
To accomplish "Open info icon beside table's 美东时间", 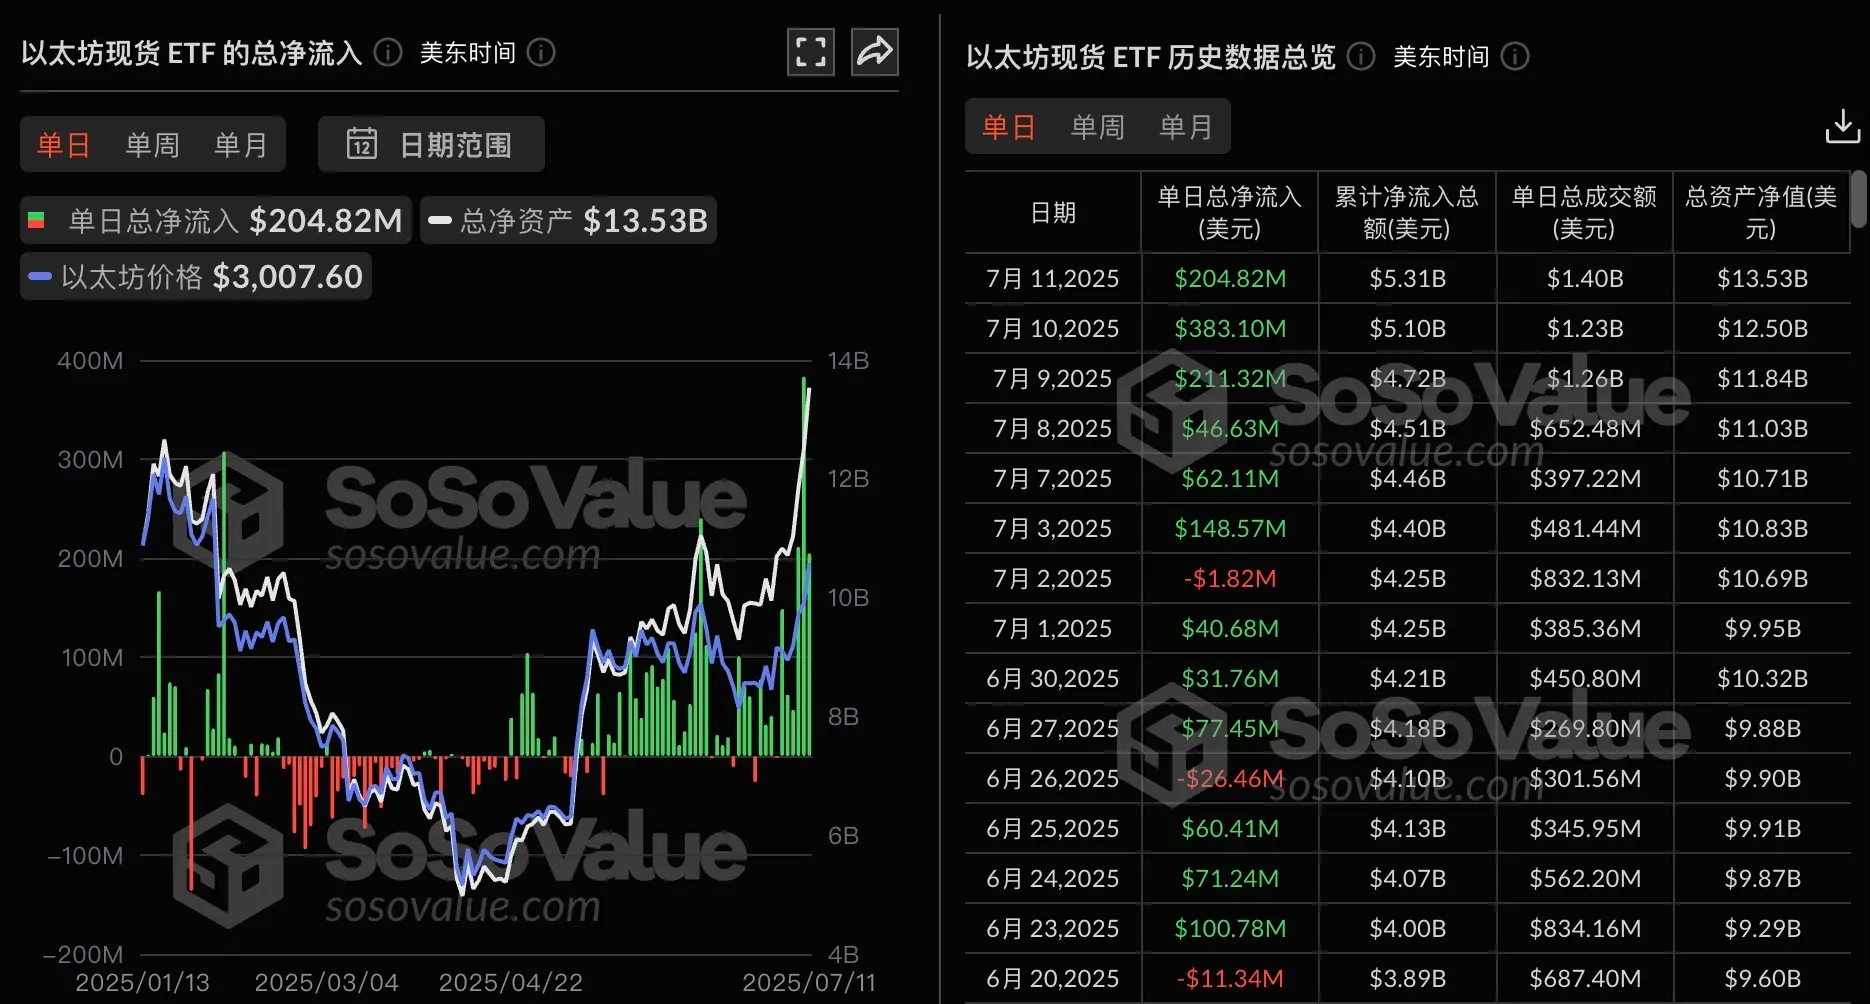I will point(1515,56).
